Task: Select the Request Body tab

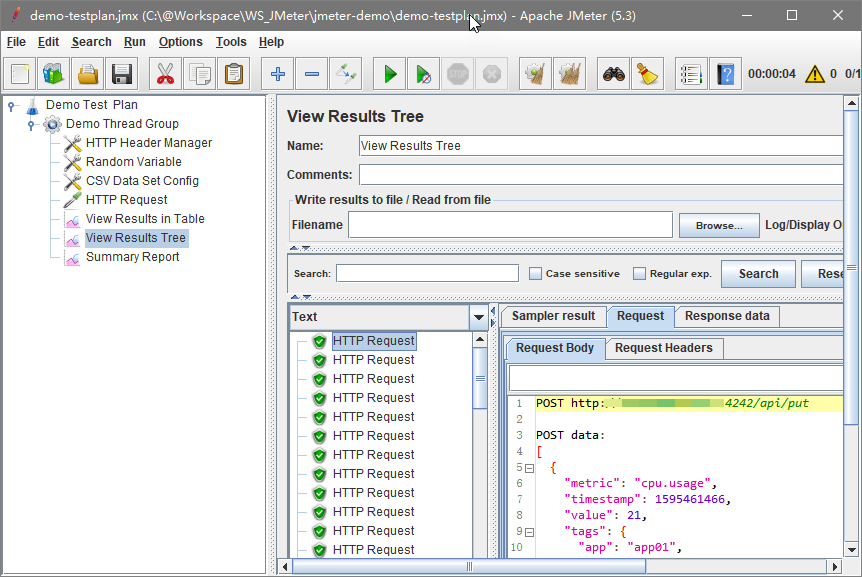Action: [x=555, y=348]
